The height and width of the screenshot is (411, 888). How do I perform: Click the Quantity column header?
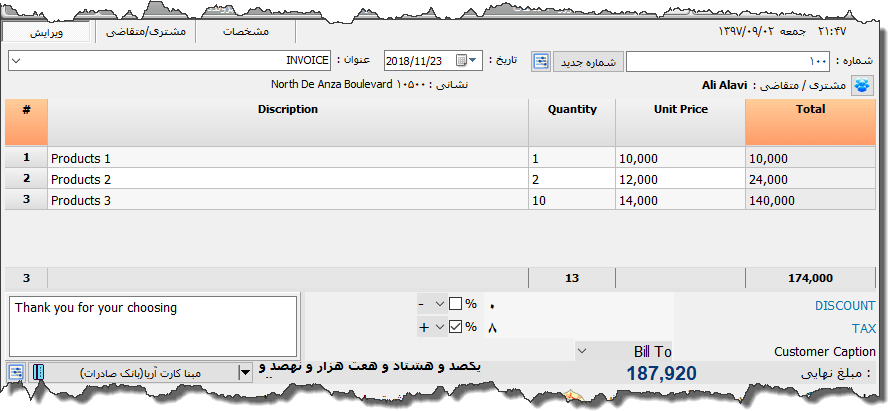tap(572, 123)
